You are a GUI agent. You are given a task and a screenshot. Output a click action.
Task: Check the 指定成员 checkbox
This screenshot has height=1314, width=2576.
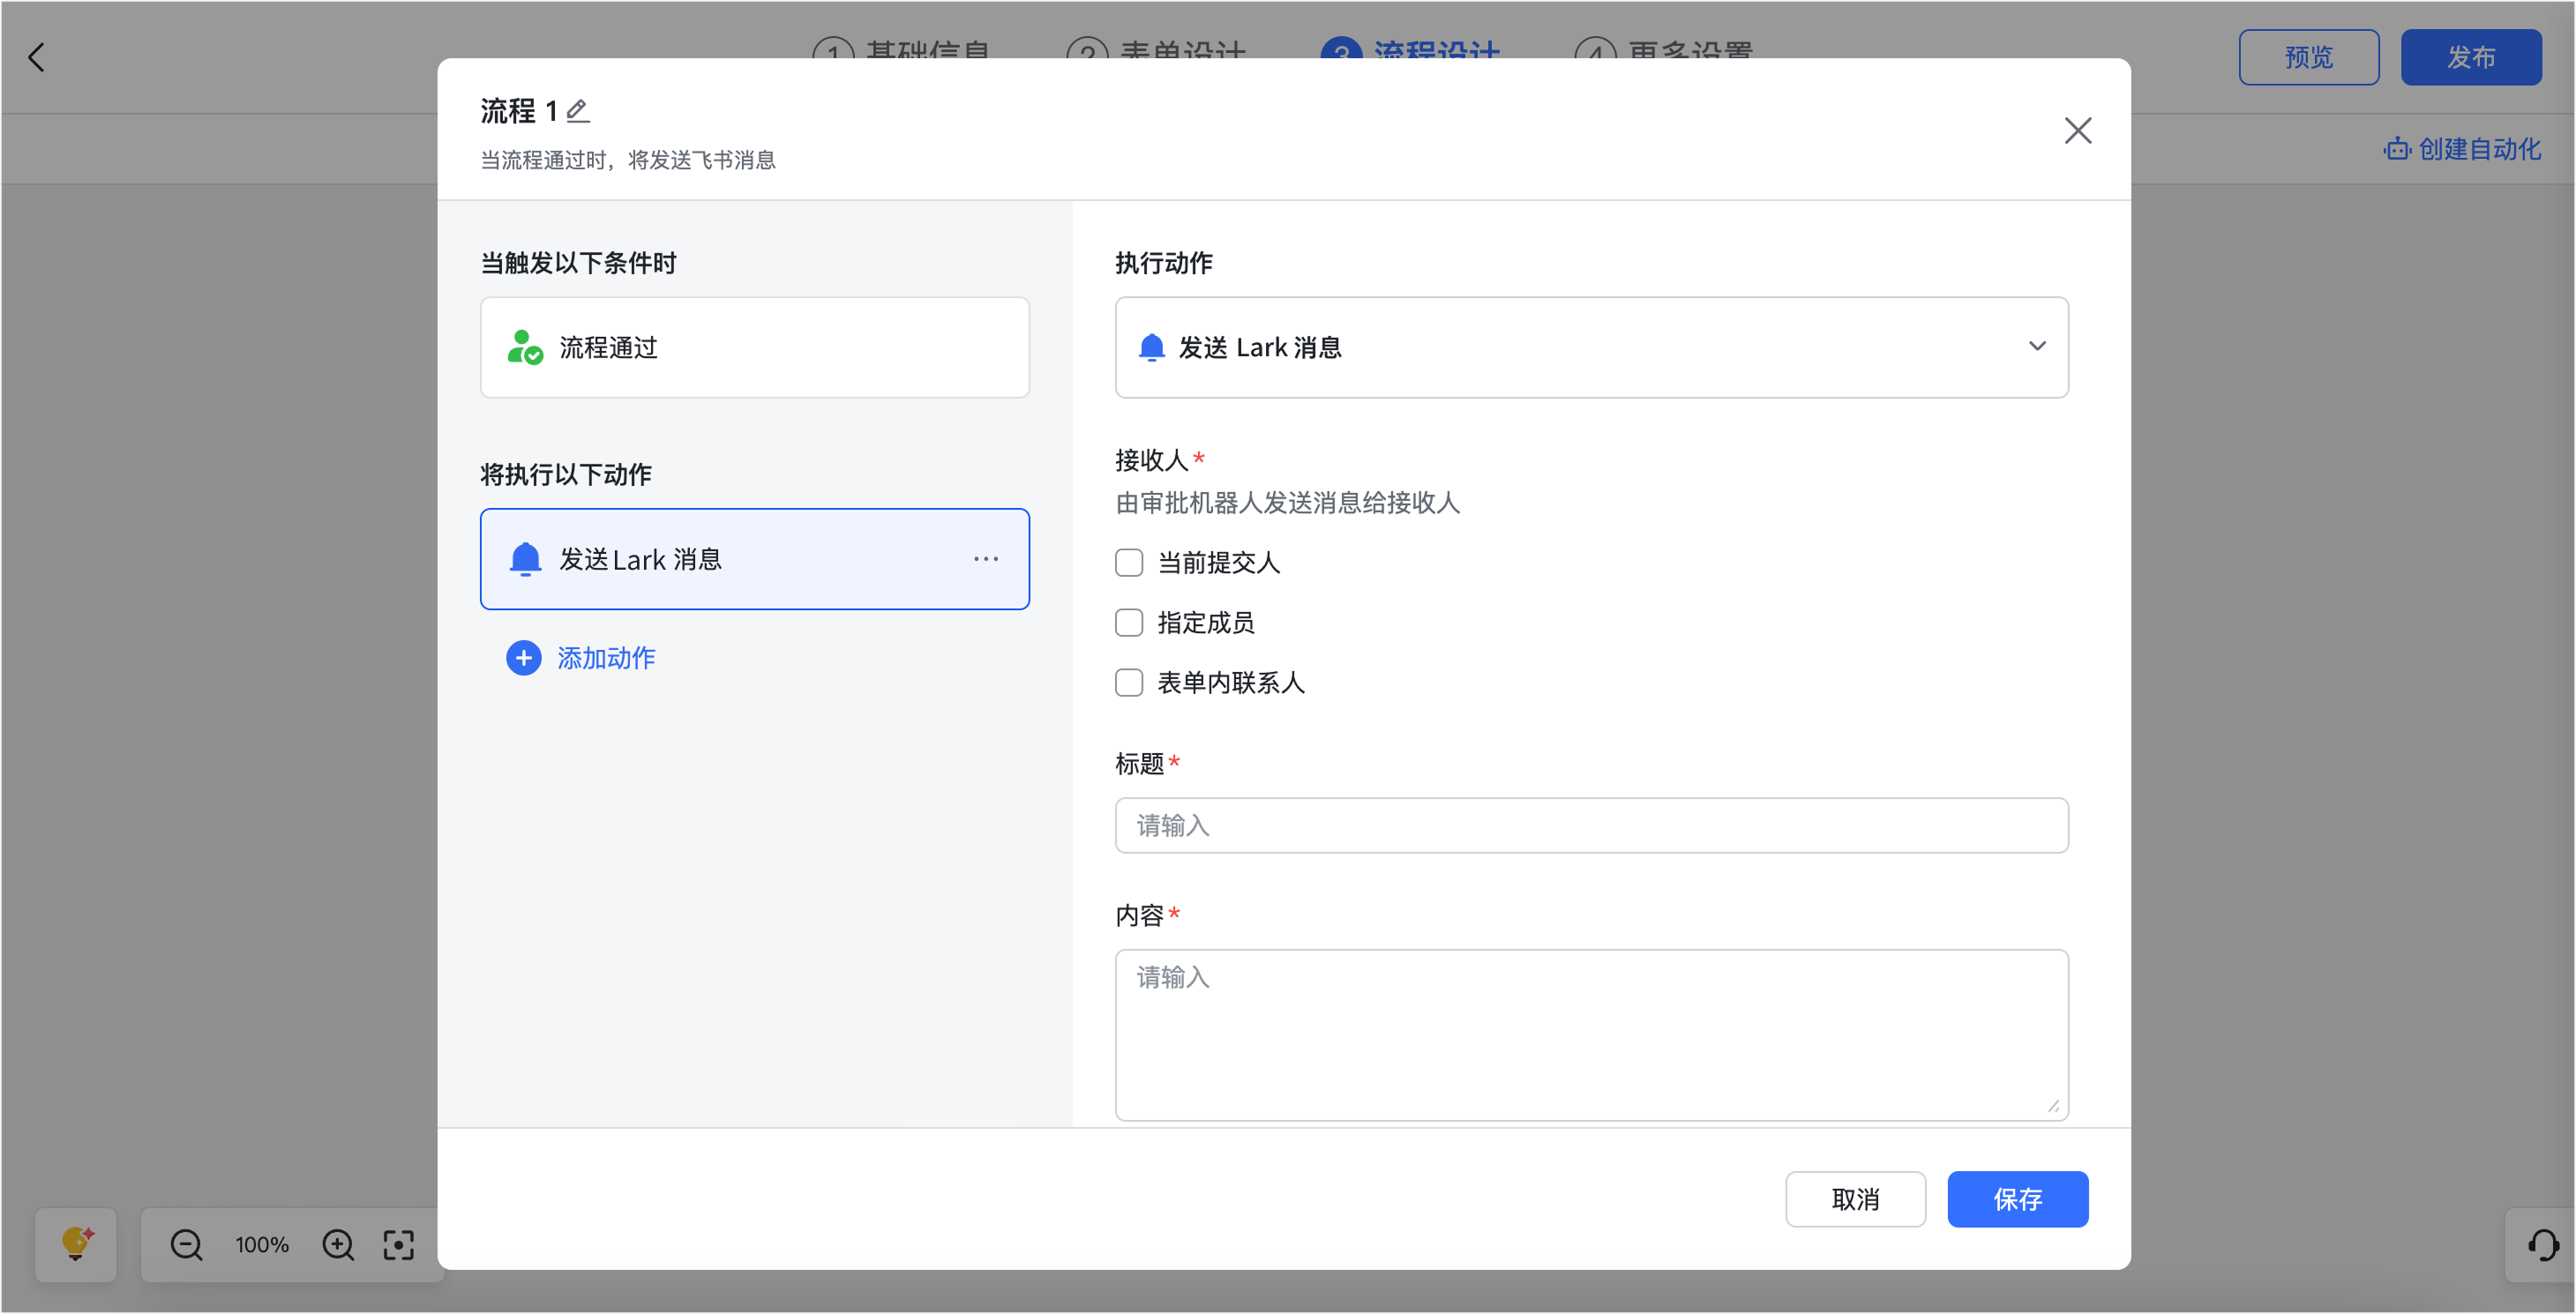tap(1129, 623)
